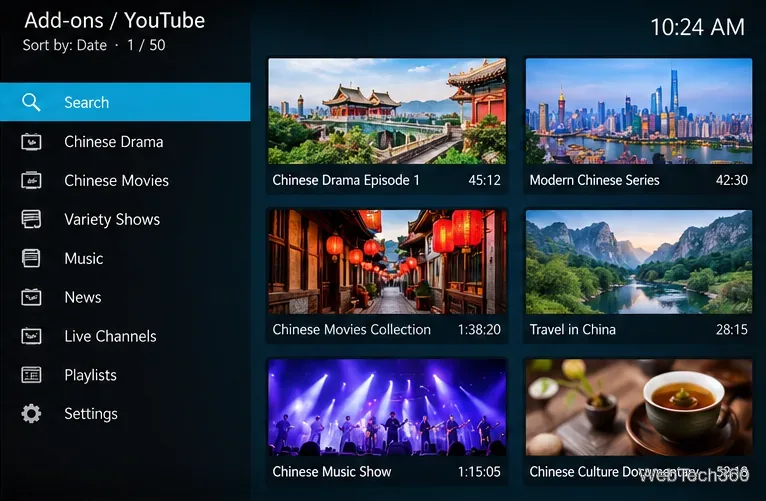Click the Music list icon
The height and width of the screenshot is (501, 766).
point(31,258)
